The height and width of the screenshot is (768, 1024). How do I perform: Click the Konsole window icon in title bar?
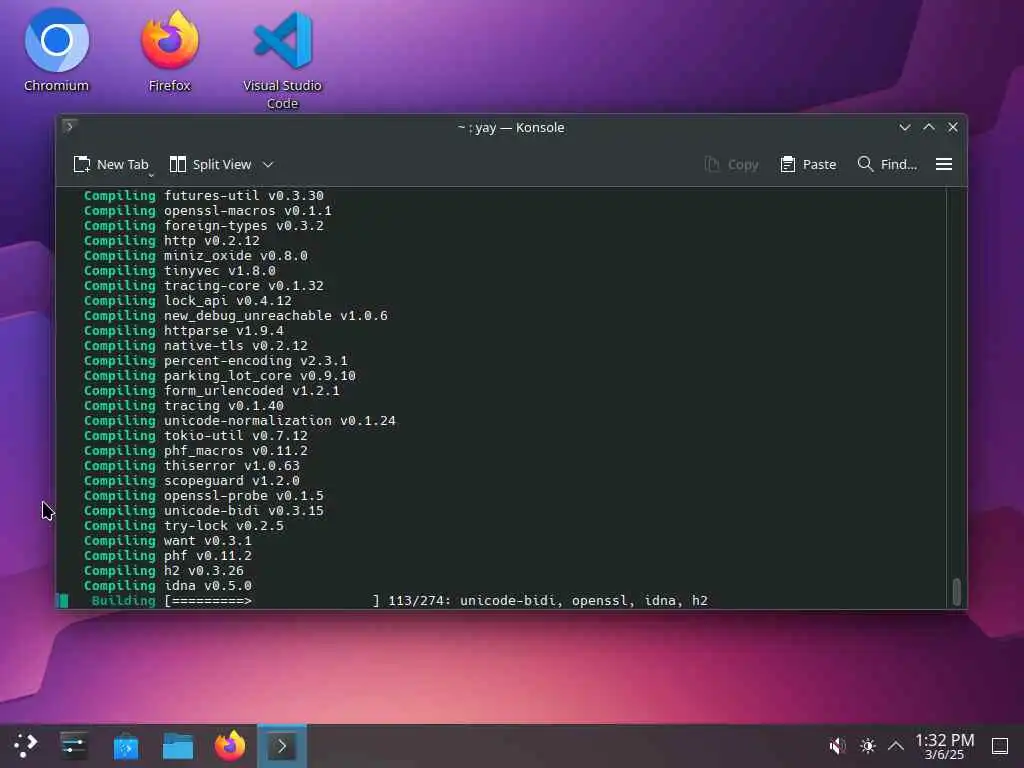[x=69, y=127]
